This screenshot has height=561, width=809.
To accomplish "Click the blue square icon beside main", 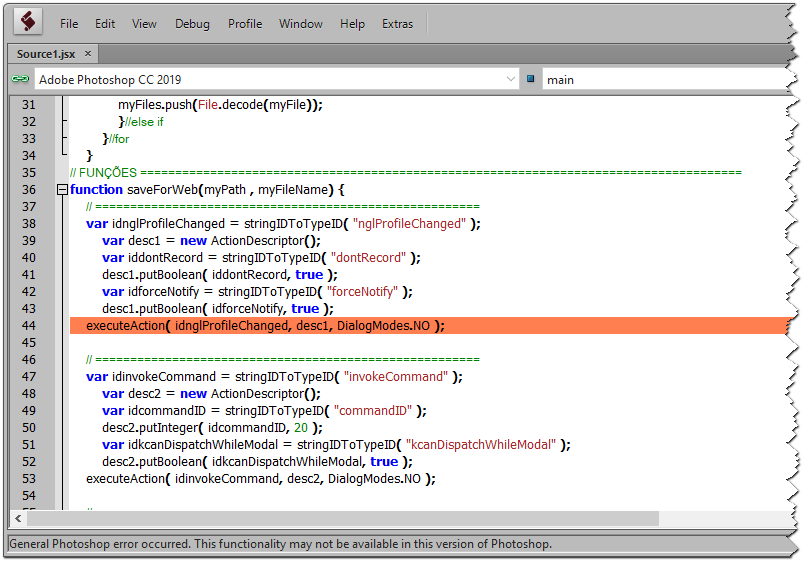I will coord(530,79).
